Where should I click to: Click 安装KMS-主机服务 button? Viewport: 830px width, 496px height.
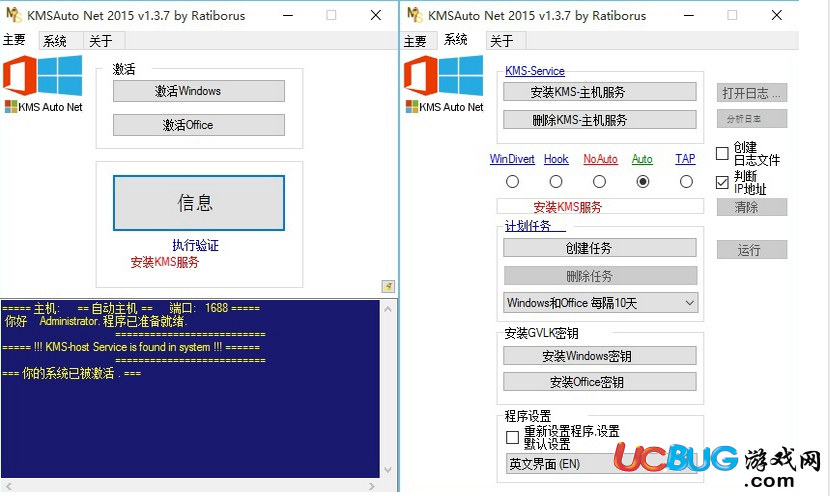coord(600,92)
